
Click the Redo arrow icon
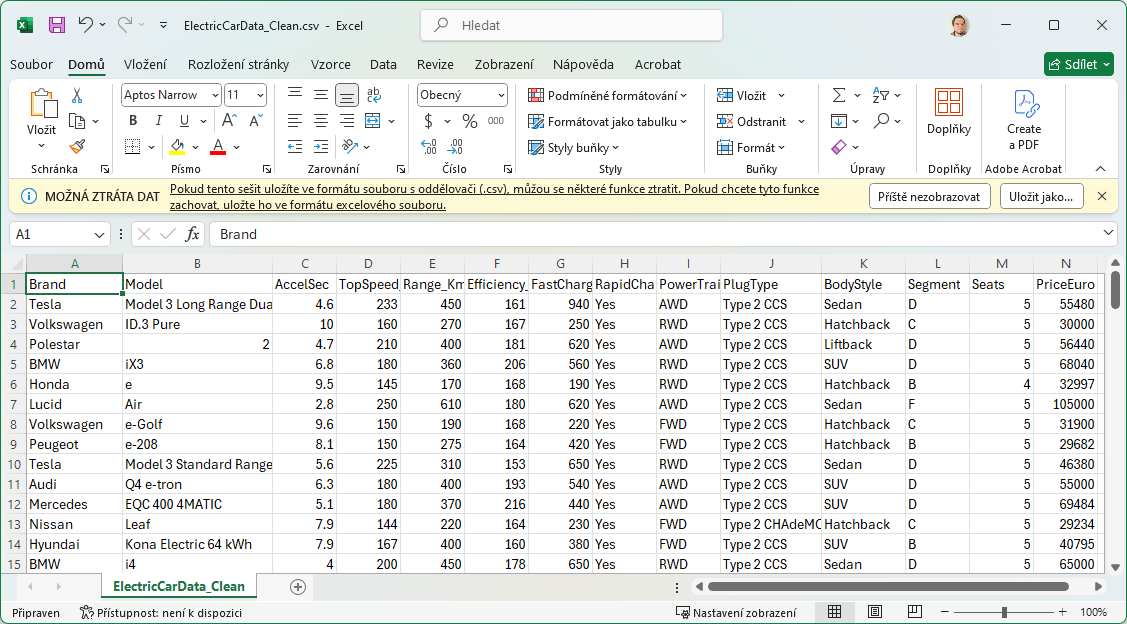pyautogui.click(x=125, y=25)
